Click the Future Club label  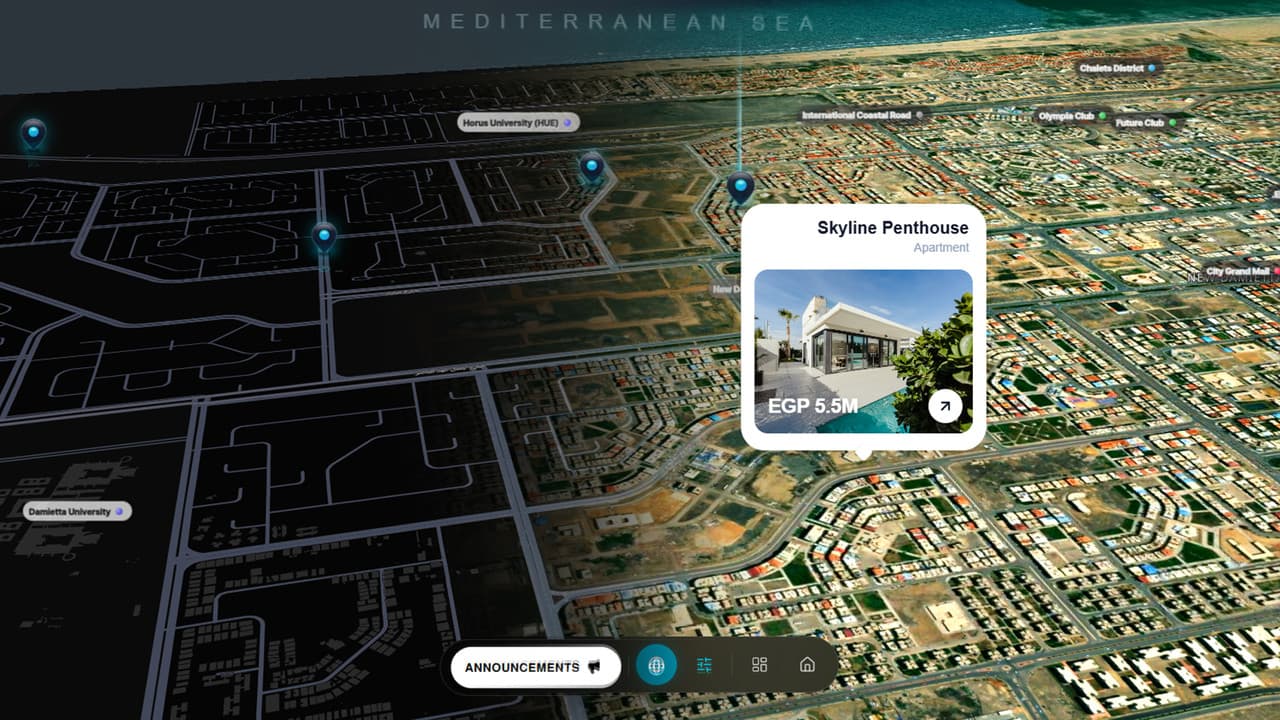click(1144, 123)
